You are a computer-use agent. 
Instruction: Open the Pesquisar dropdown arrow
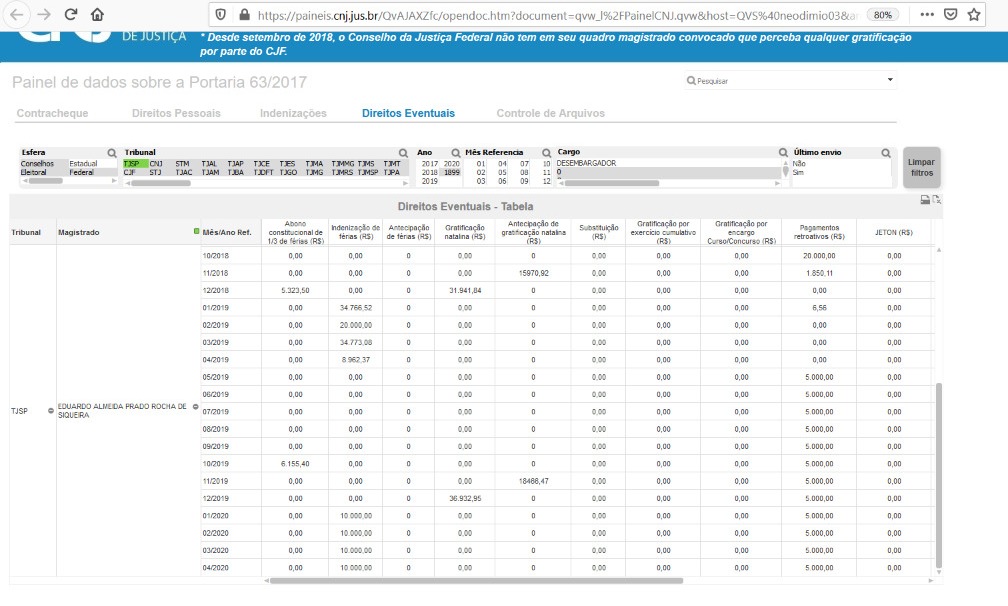pyautogui.click(x=890, y=80)
